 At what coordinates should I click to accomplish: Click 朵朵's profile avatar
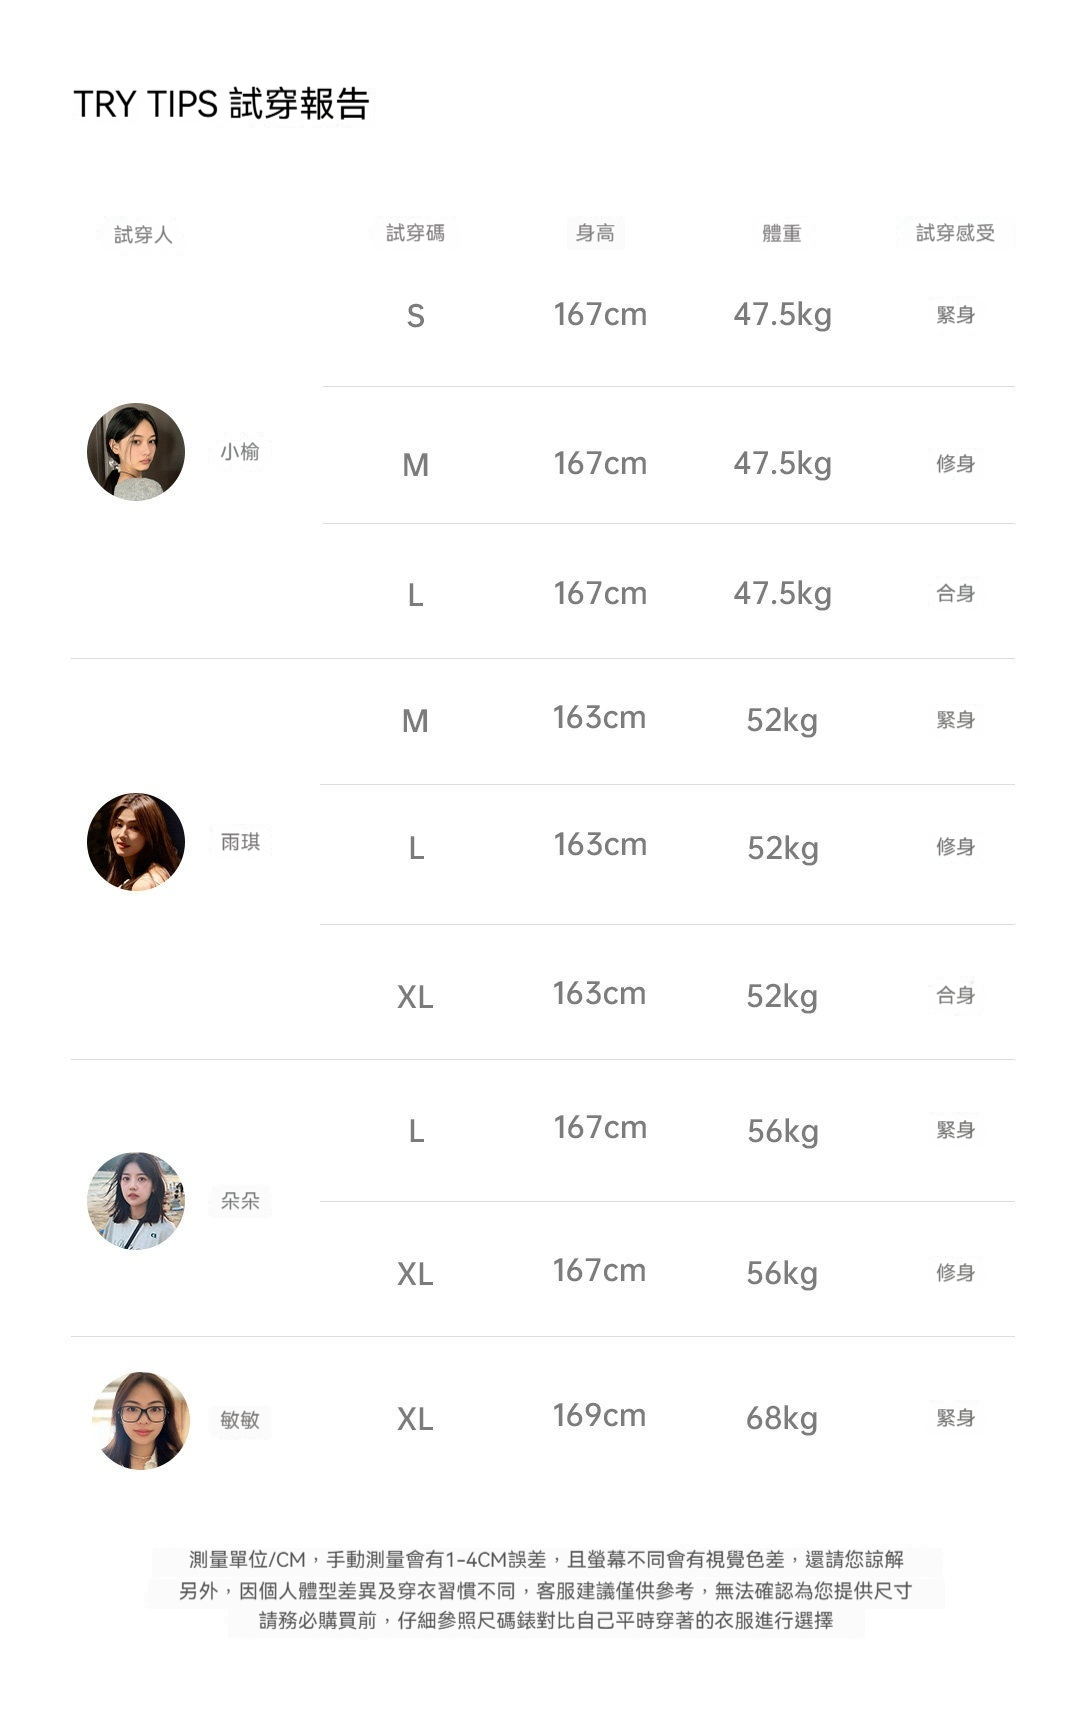[136, 1201]
